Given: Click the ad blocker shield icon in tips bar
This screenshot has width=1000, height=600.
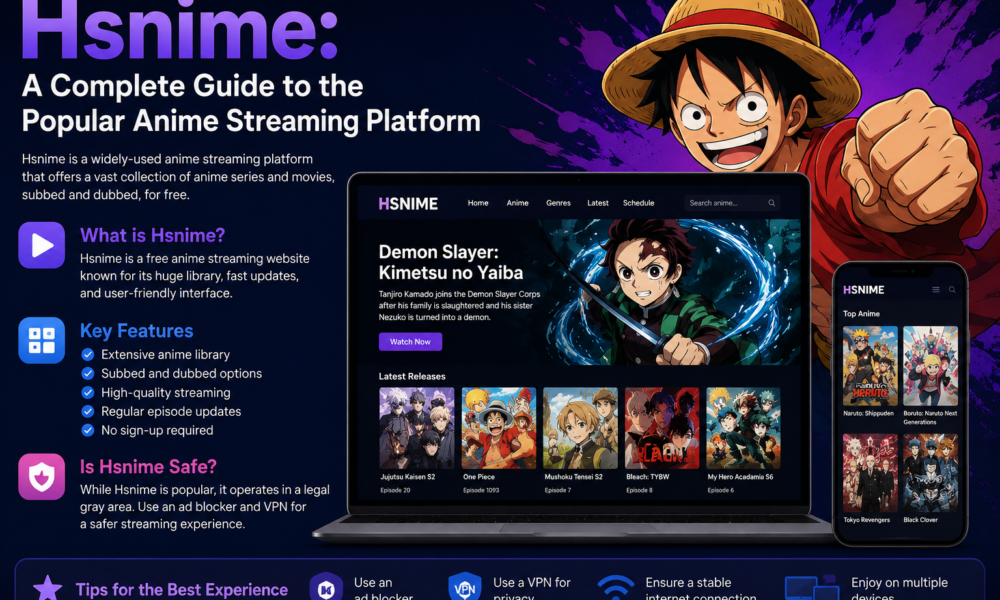Looking at the screenshot, I should (326, 587).
